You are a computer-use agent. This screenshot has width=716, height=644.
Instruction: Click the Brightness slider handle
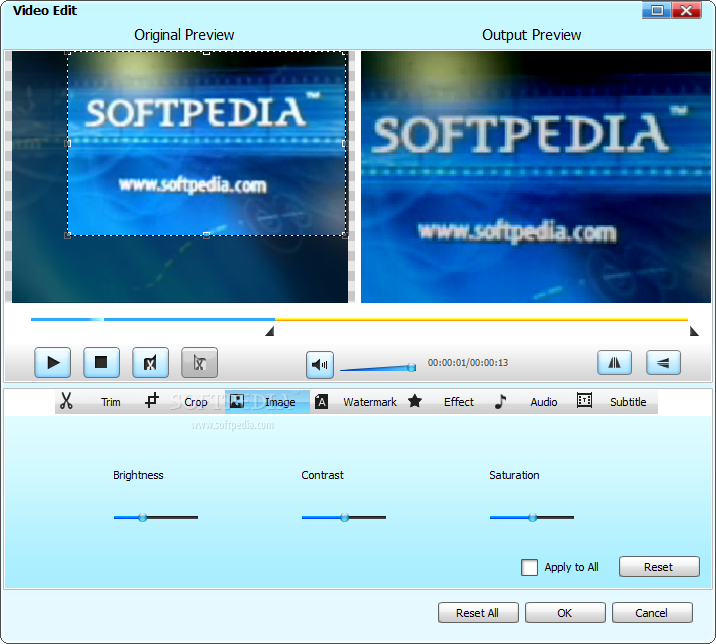click(x=142, y=517)
